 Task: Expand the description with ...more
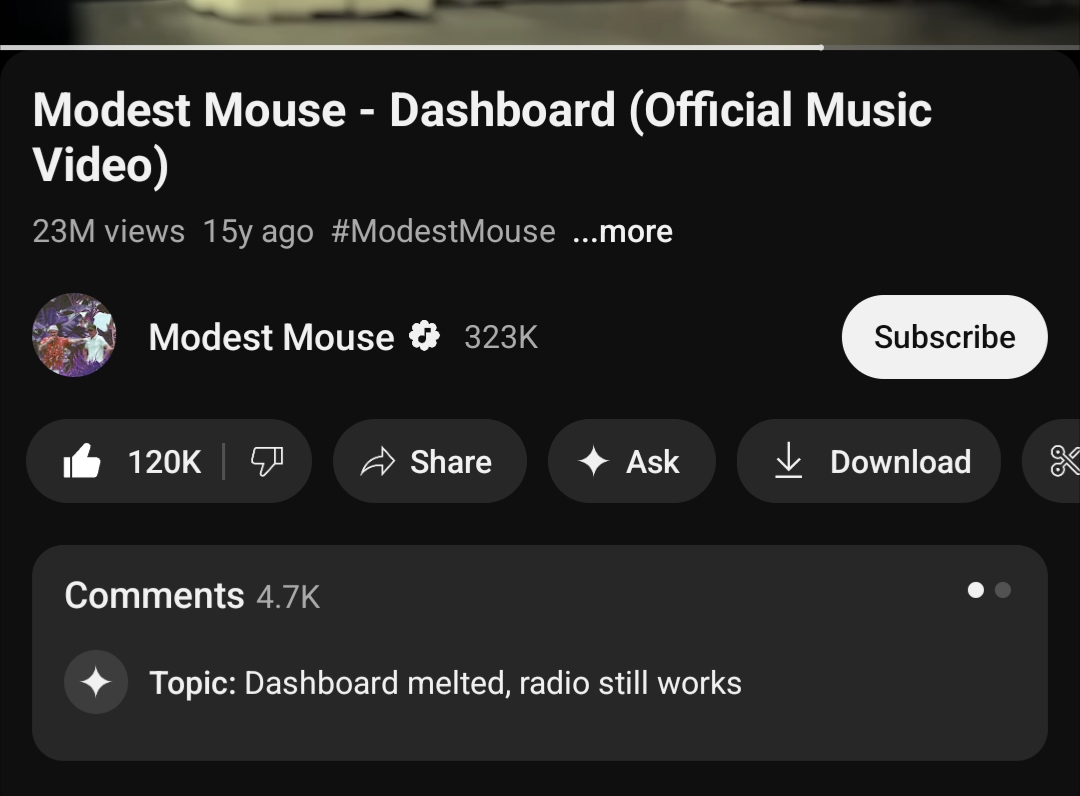coord(622,232)
